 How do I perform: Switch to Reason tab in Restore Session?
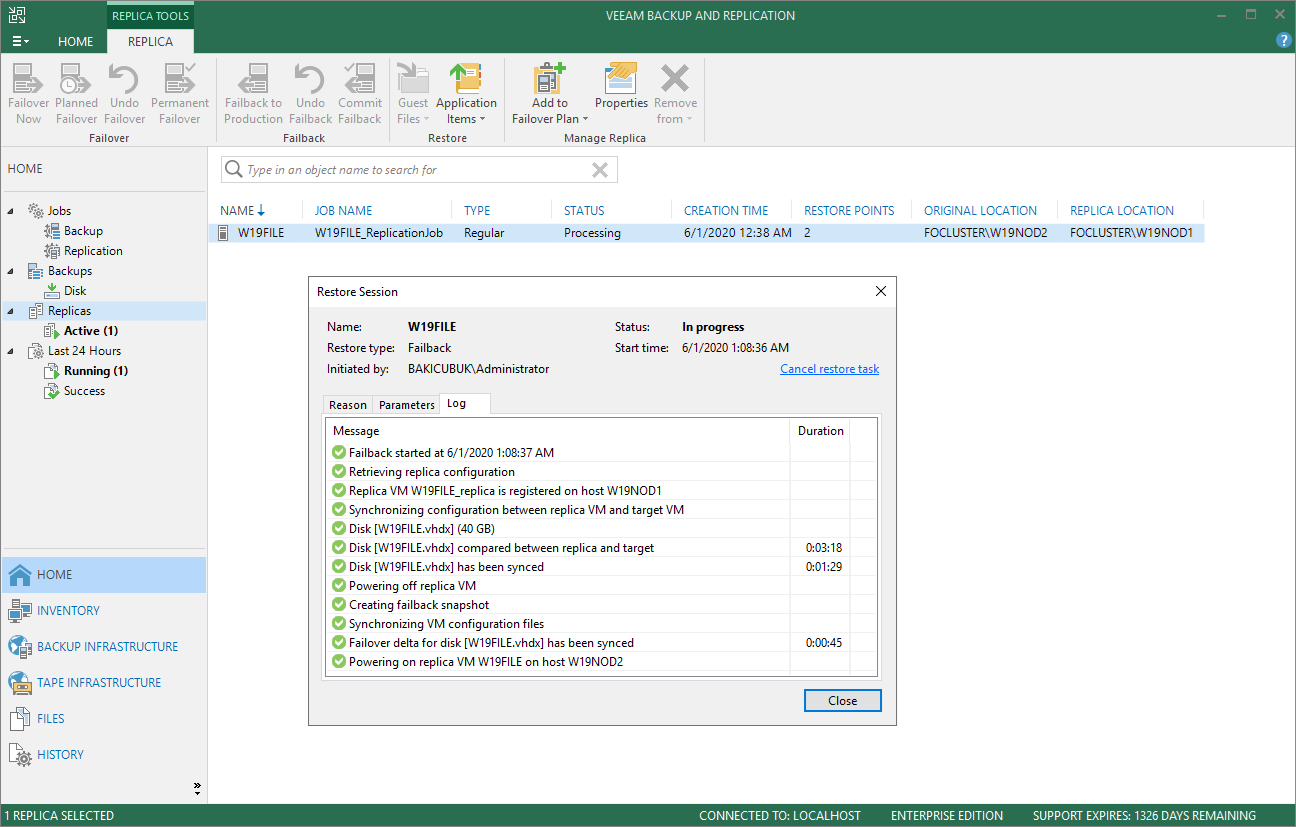(348, 405)
